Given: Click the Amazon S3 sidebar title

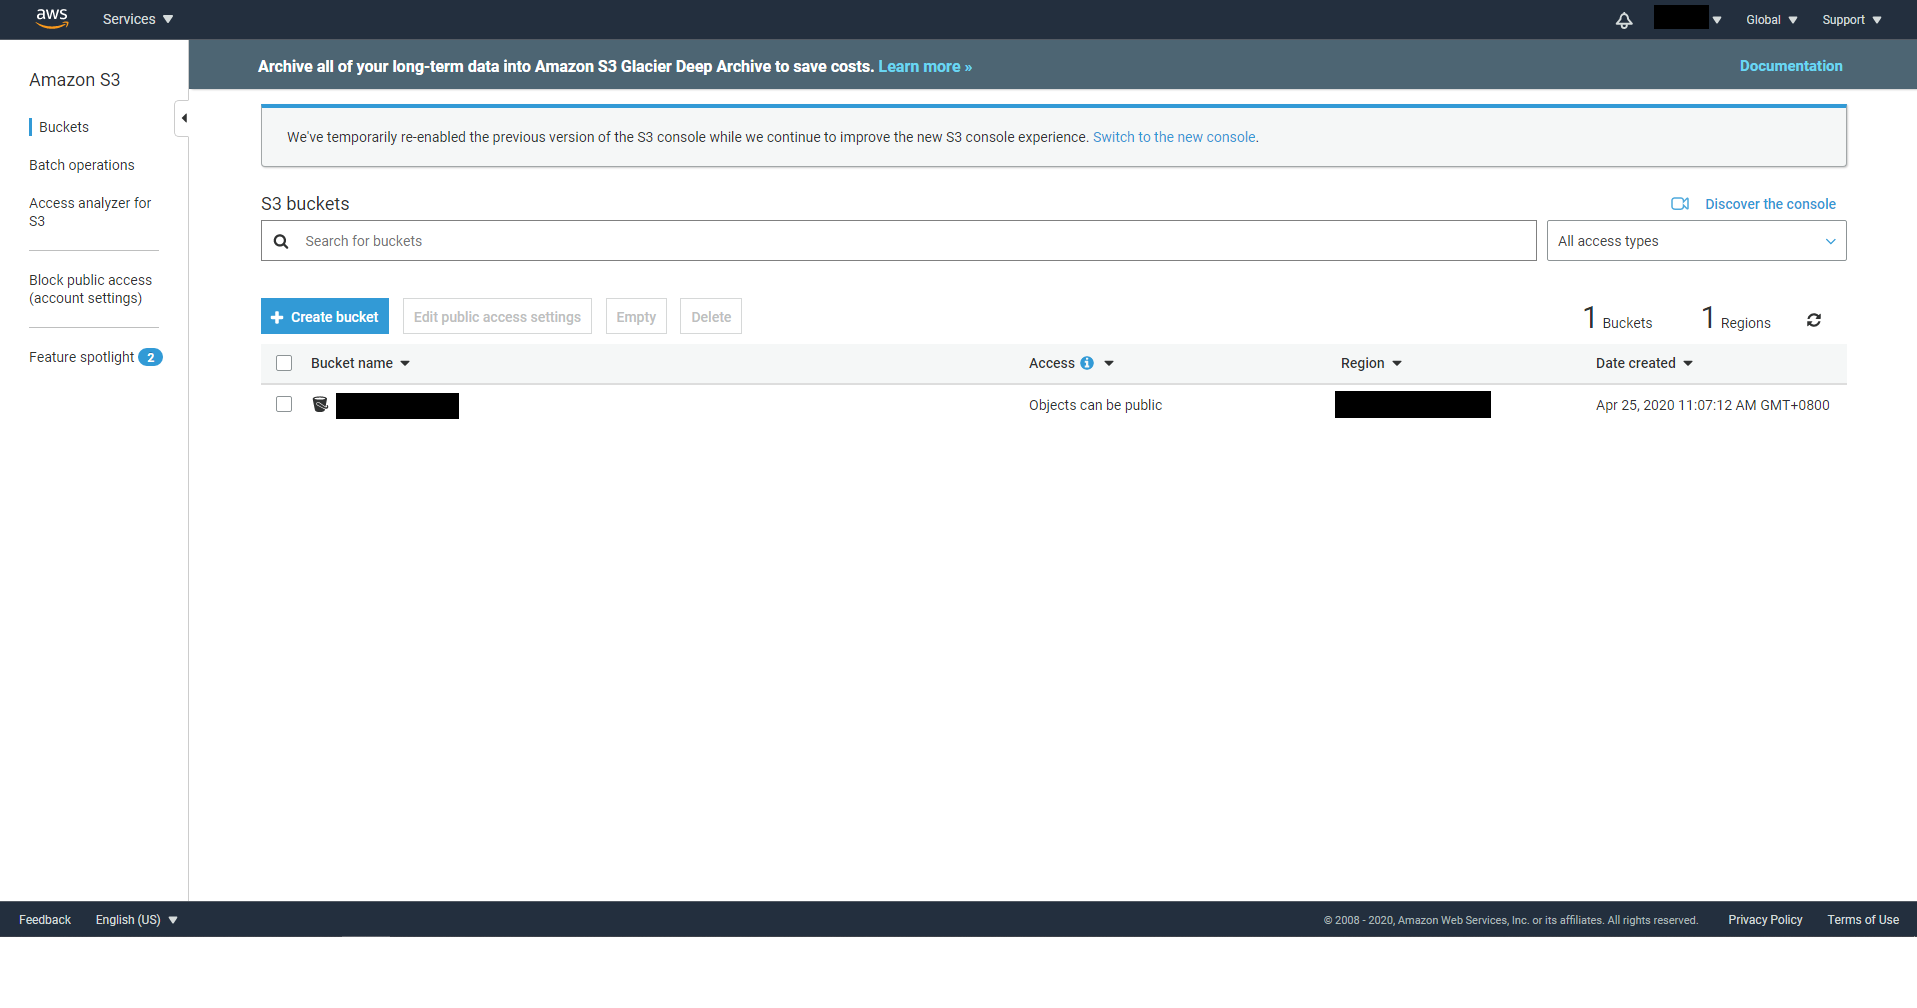Looking at the screenshot, I should (74, 80).
